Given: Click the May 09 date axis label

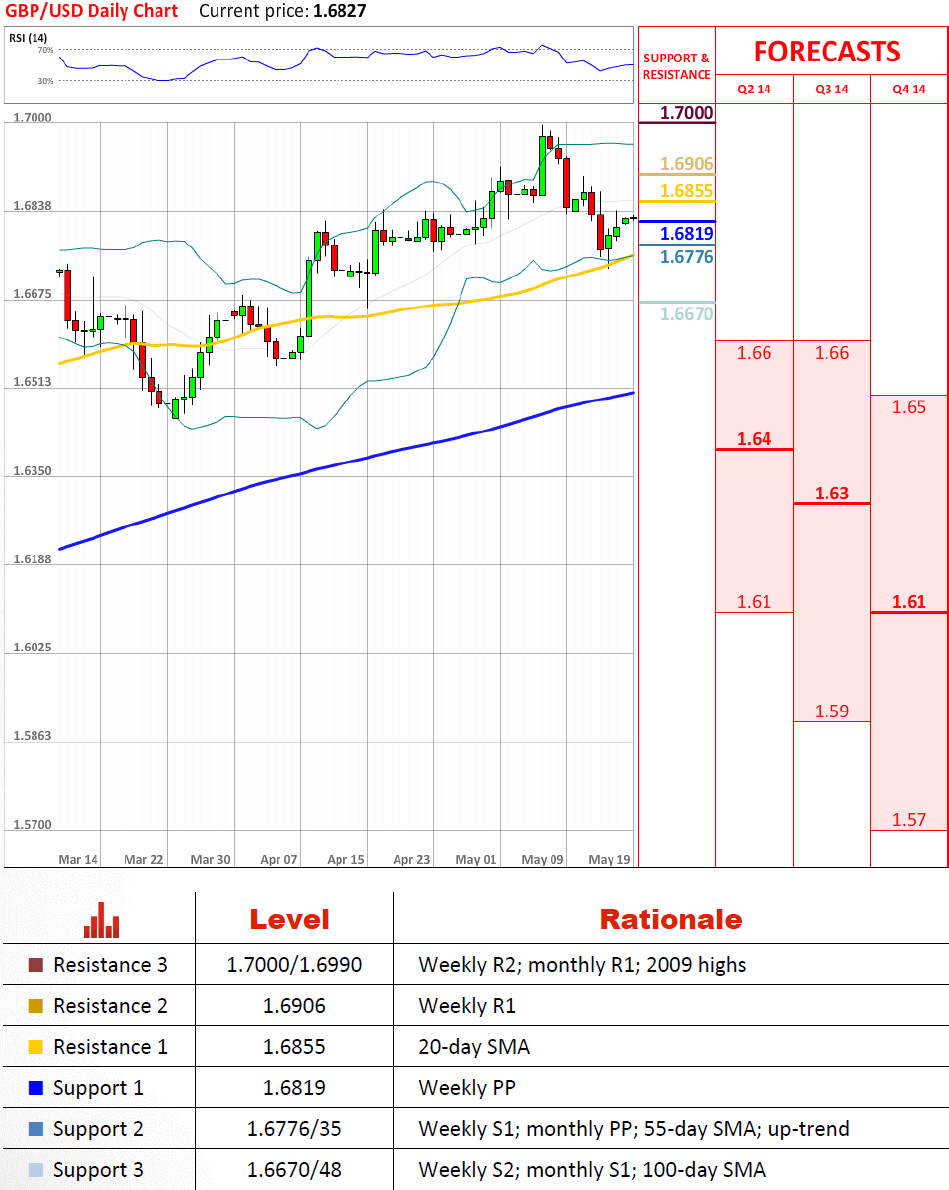Looking at the screenshot, I should pyautogui.click(x=542, y=859).
